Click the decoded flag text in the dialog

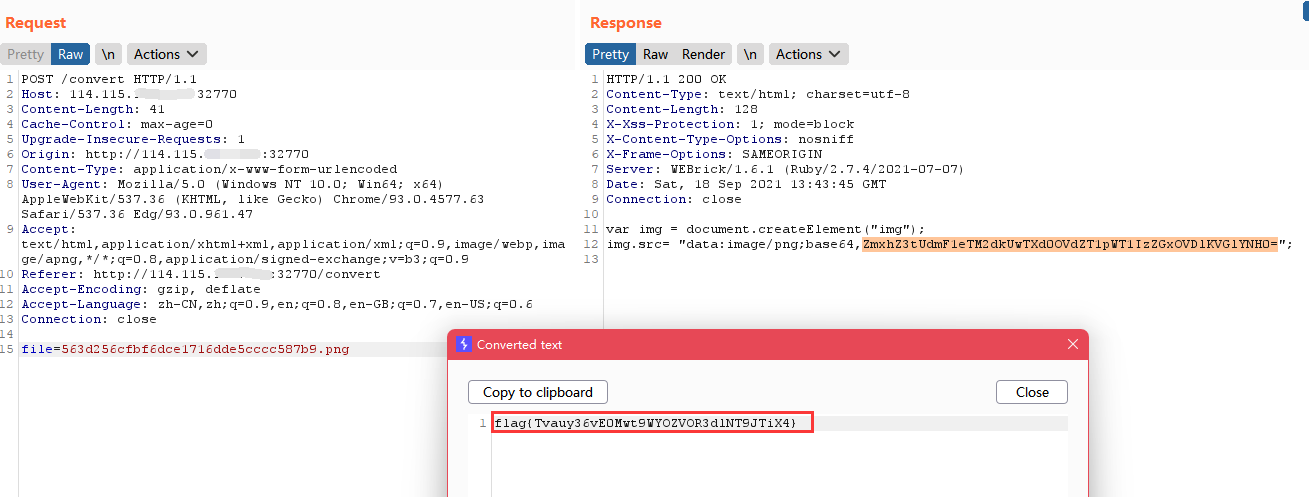pyautogui.click(x=645, y=423)
